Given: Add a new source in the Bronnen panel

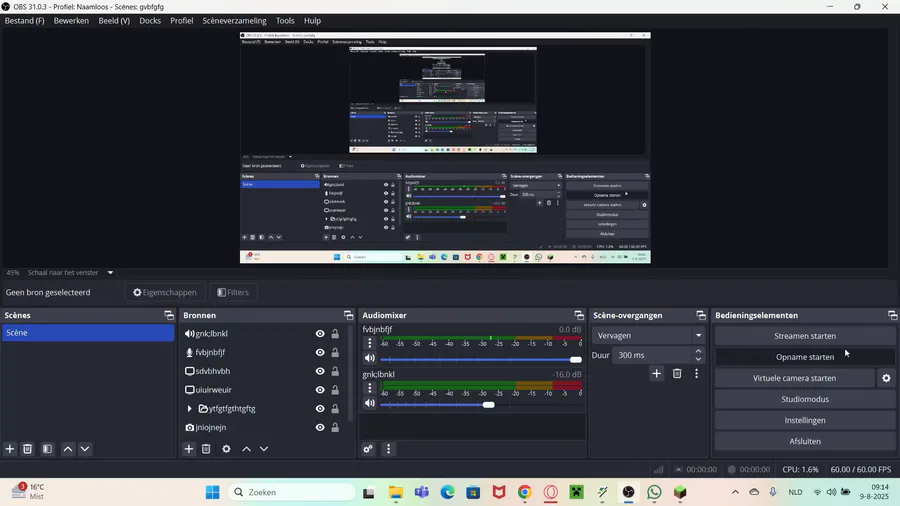Looking at the screenshot, I should (x=189, y=449).
